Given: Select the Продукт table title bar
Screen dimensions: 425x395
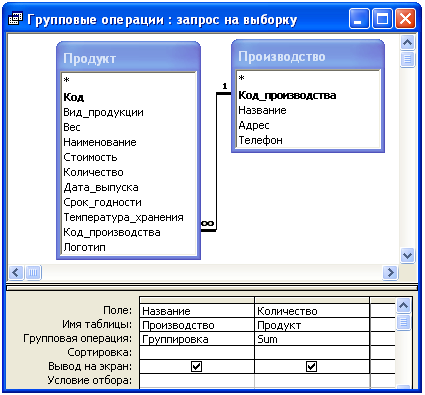Looking at the screenshot, I should (128, 58).
